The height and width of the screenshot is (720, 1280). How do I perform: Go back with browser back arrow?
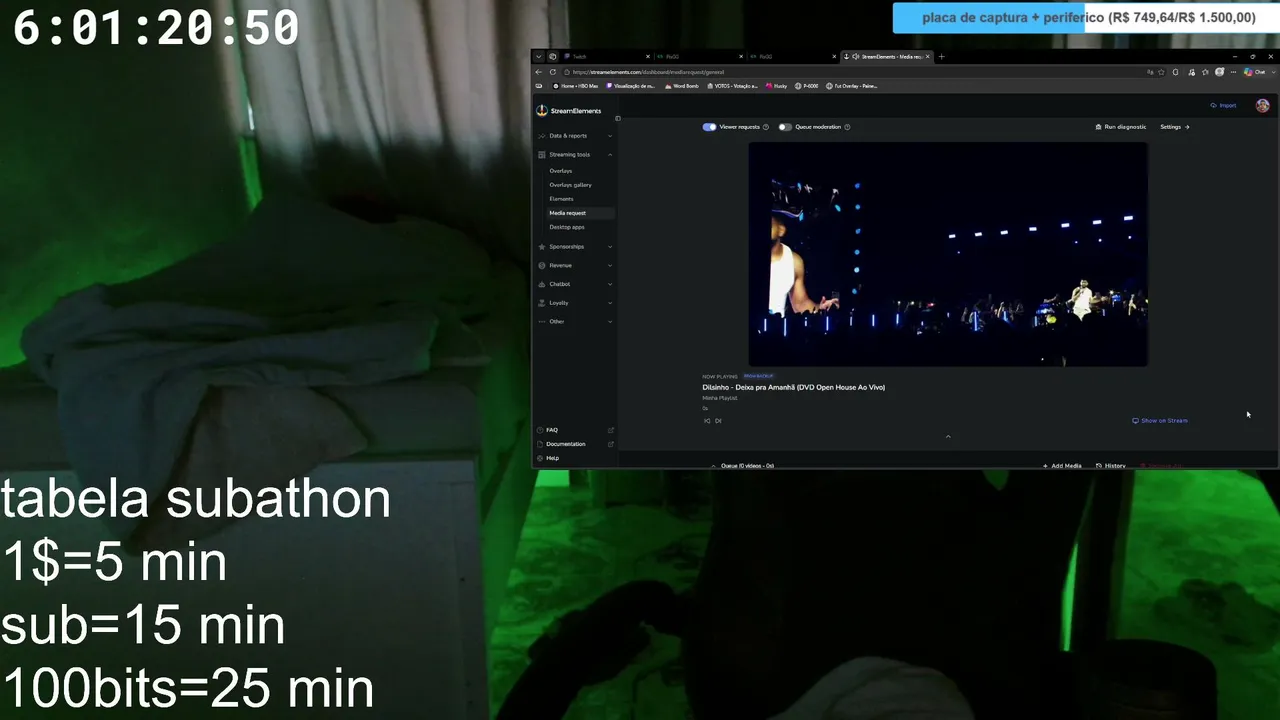pyautogui.click(x=539, y=72)
